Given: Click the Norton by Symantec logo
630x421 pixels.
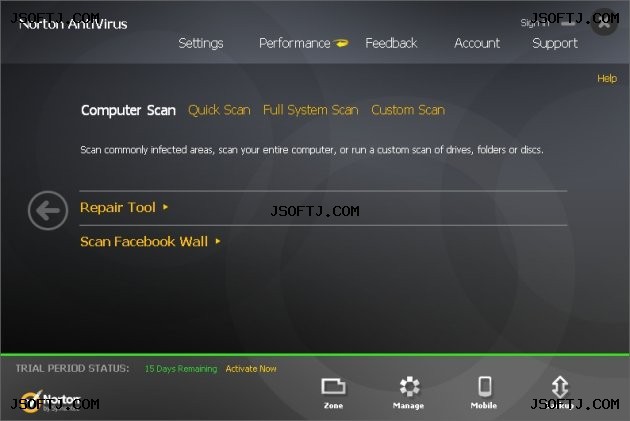Looking at the screenshot, I should [x=50, y=401].
